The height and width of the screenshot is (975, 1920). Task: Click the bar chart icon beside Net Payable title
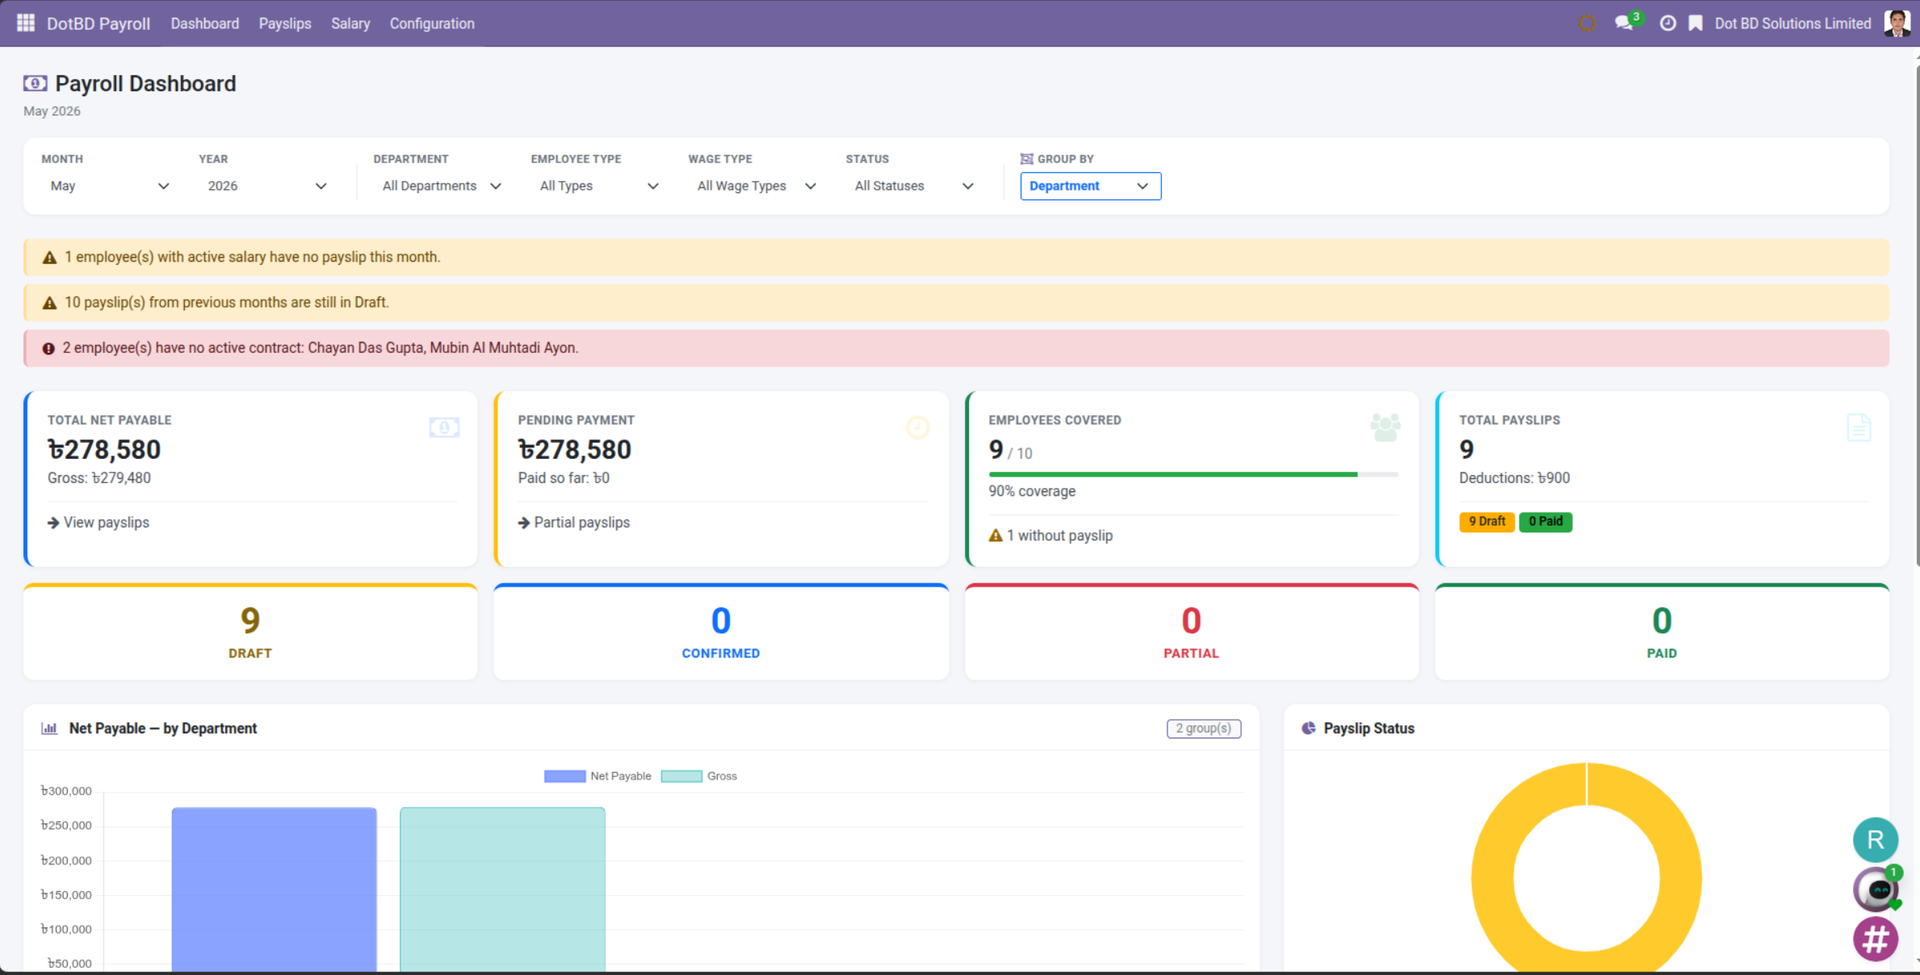click(49, 729)
